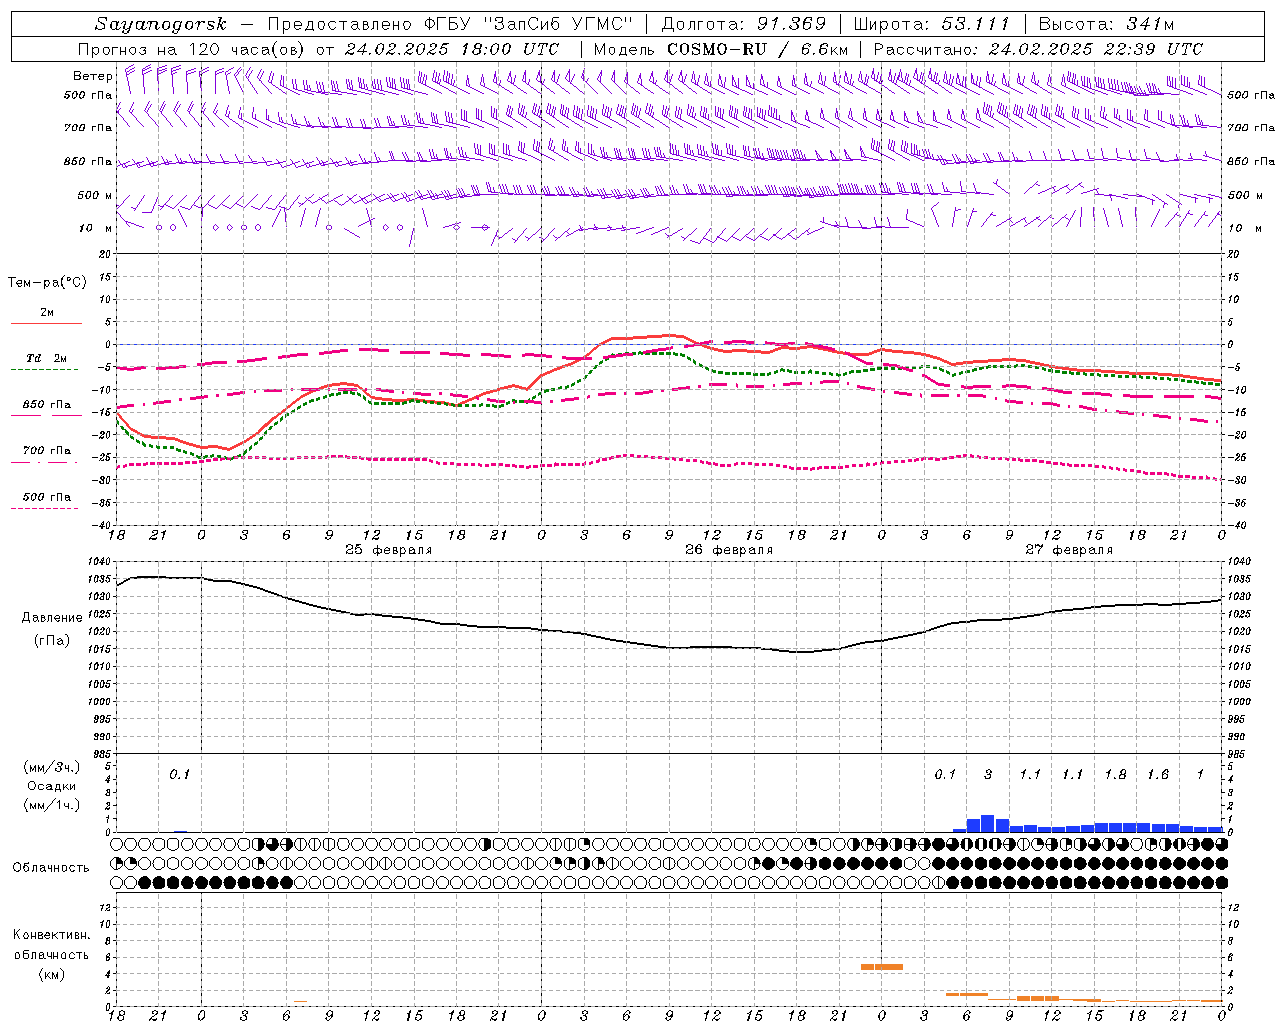Select the Модель COSMO-RU / 6.6км label
1280x1024 pixels.
(x=721, y=49)
